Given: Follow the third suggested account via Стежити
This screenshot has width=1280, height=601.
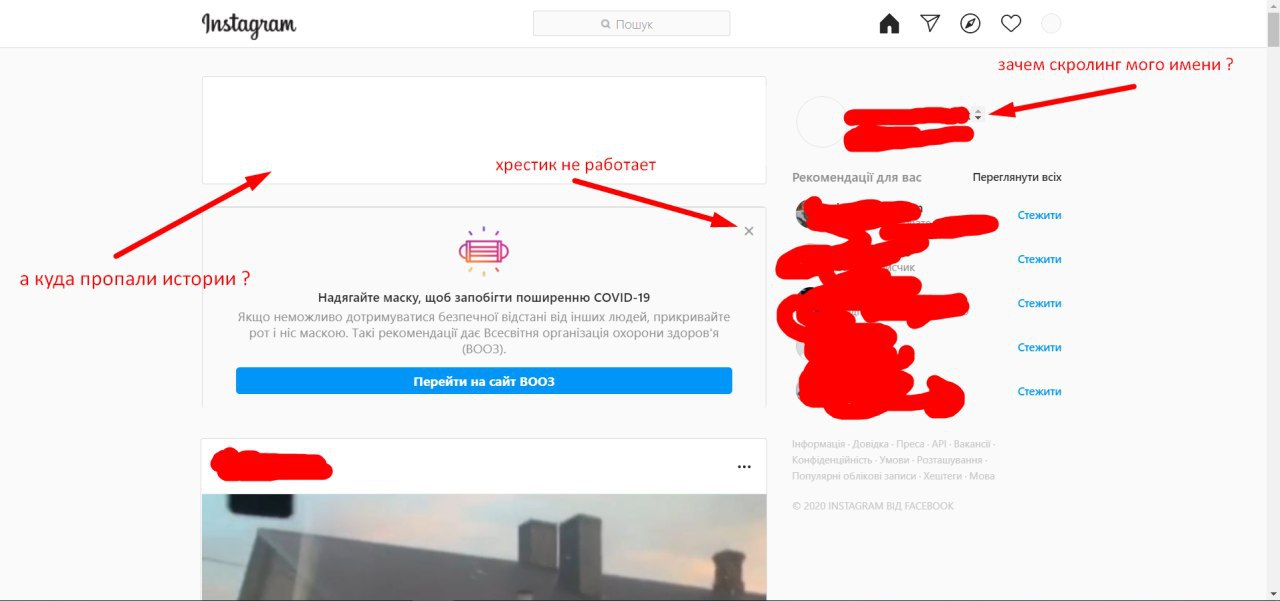Looking at the screenshot, I should point(1040,303).
